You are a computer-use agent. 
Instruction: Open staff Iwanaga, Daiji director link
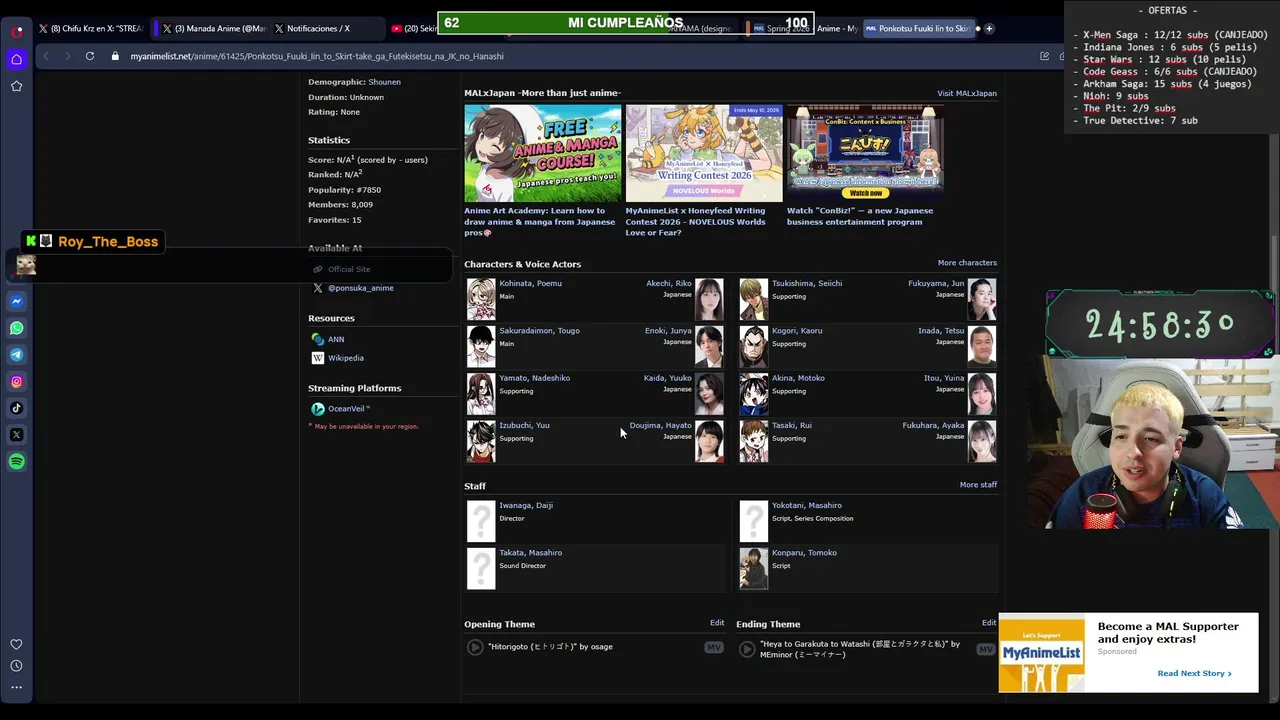click(526, 505)
